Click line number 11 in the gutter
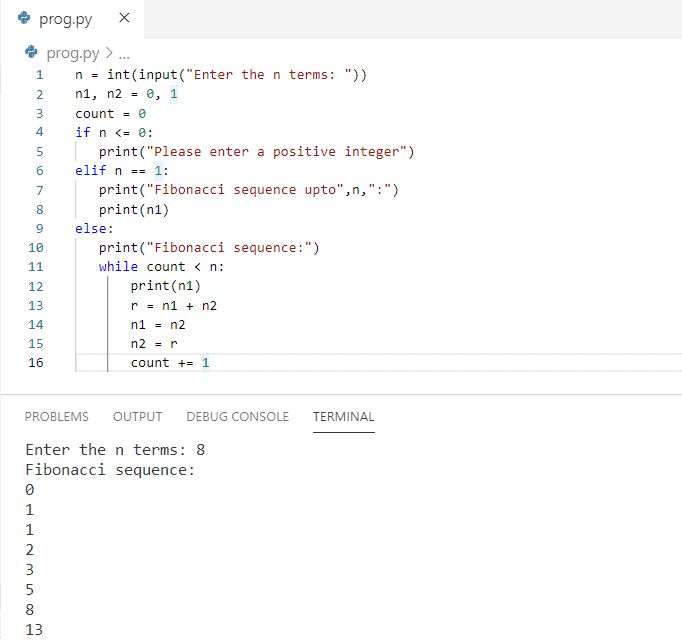Image resolution: width=682 pixels, height=640 pixels. 36,266
